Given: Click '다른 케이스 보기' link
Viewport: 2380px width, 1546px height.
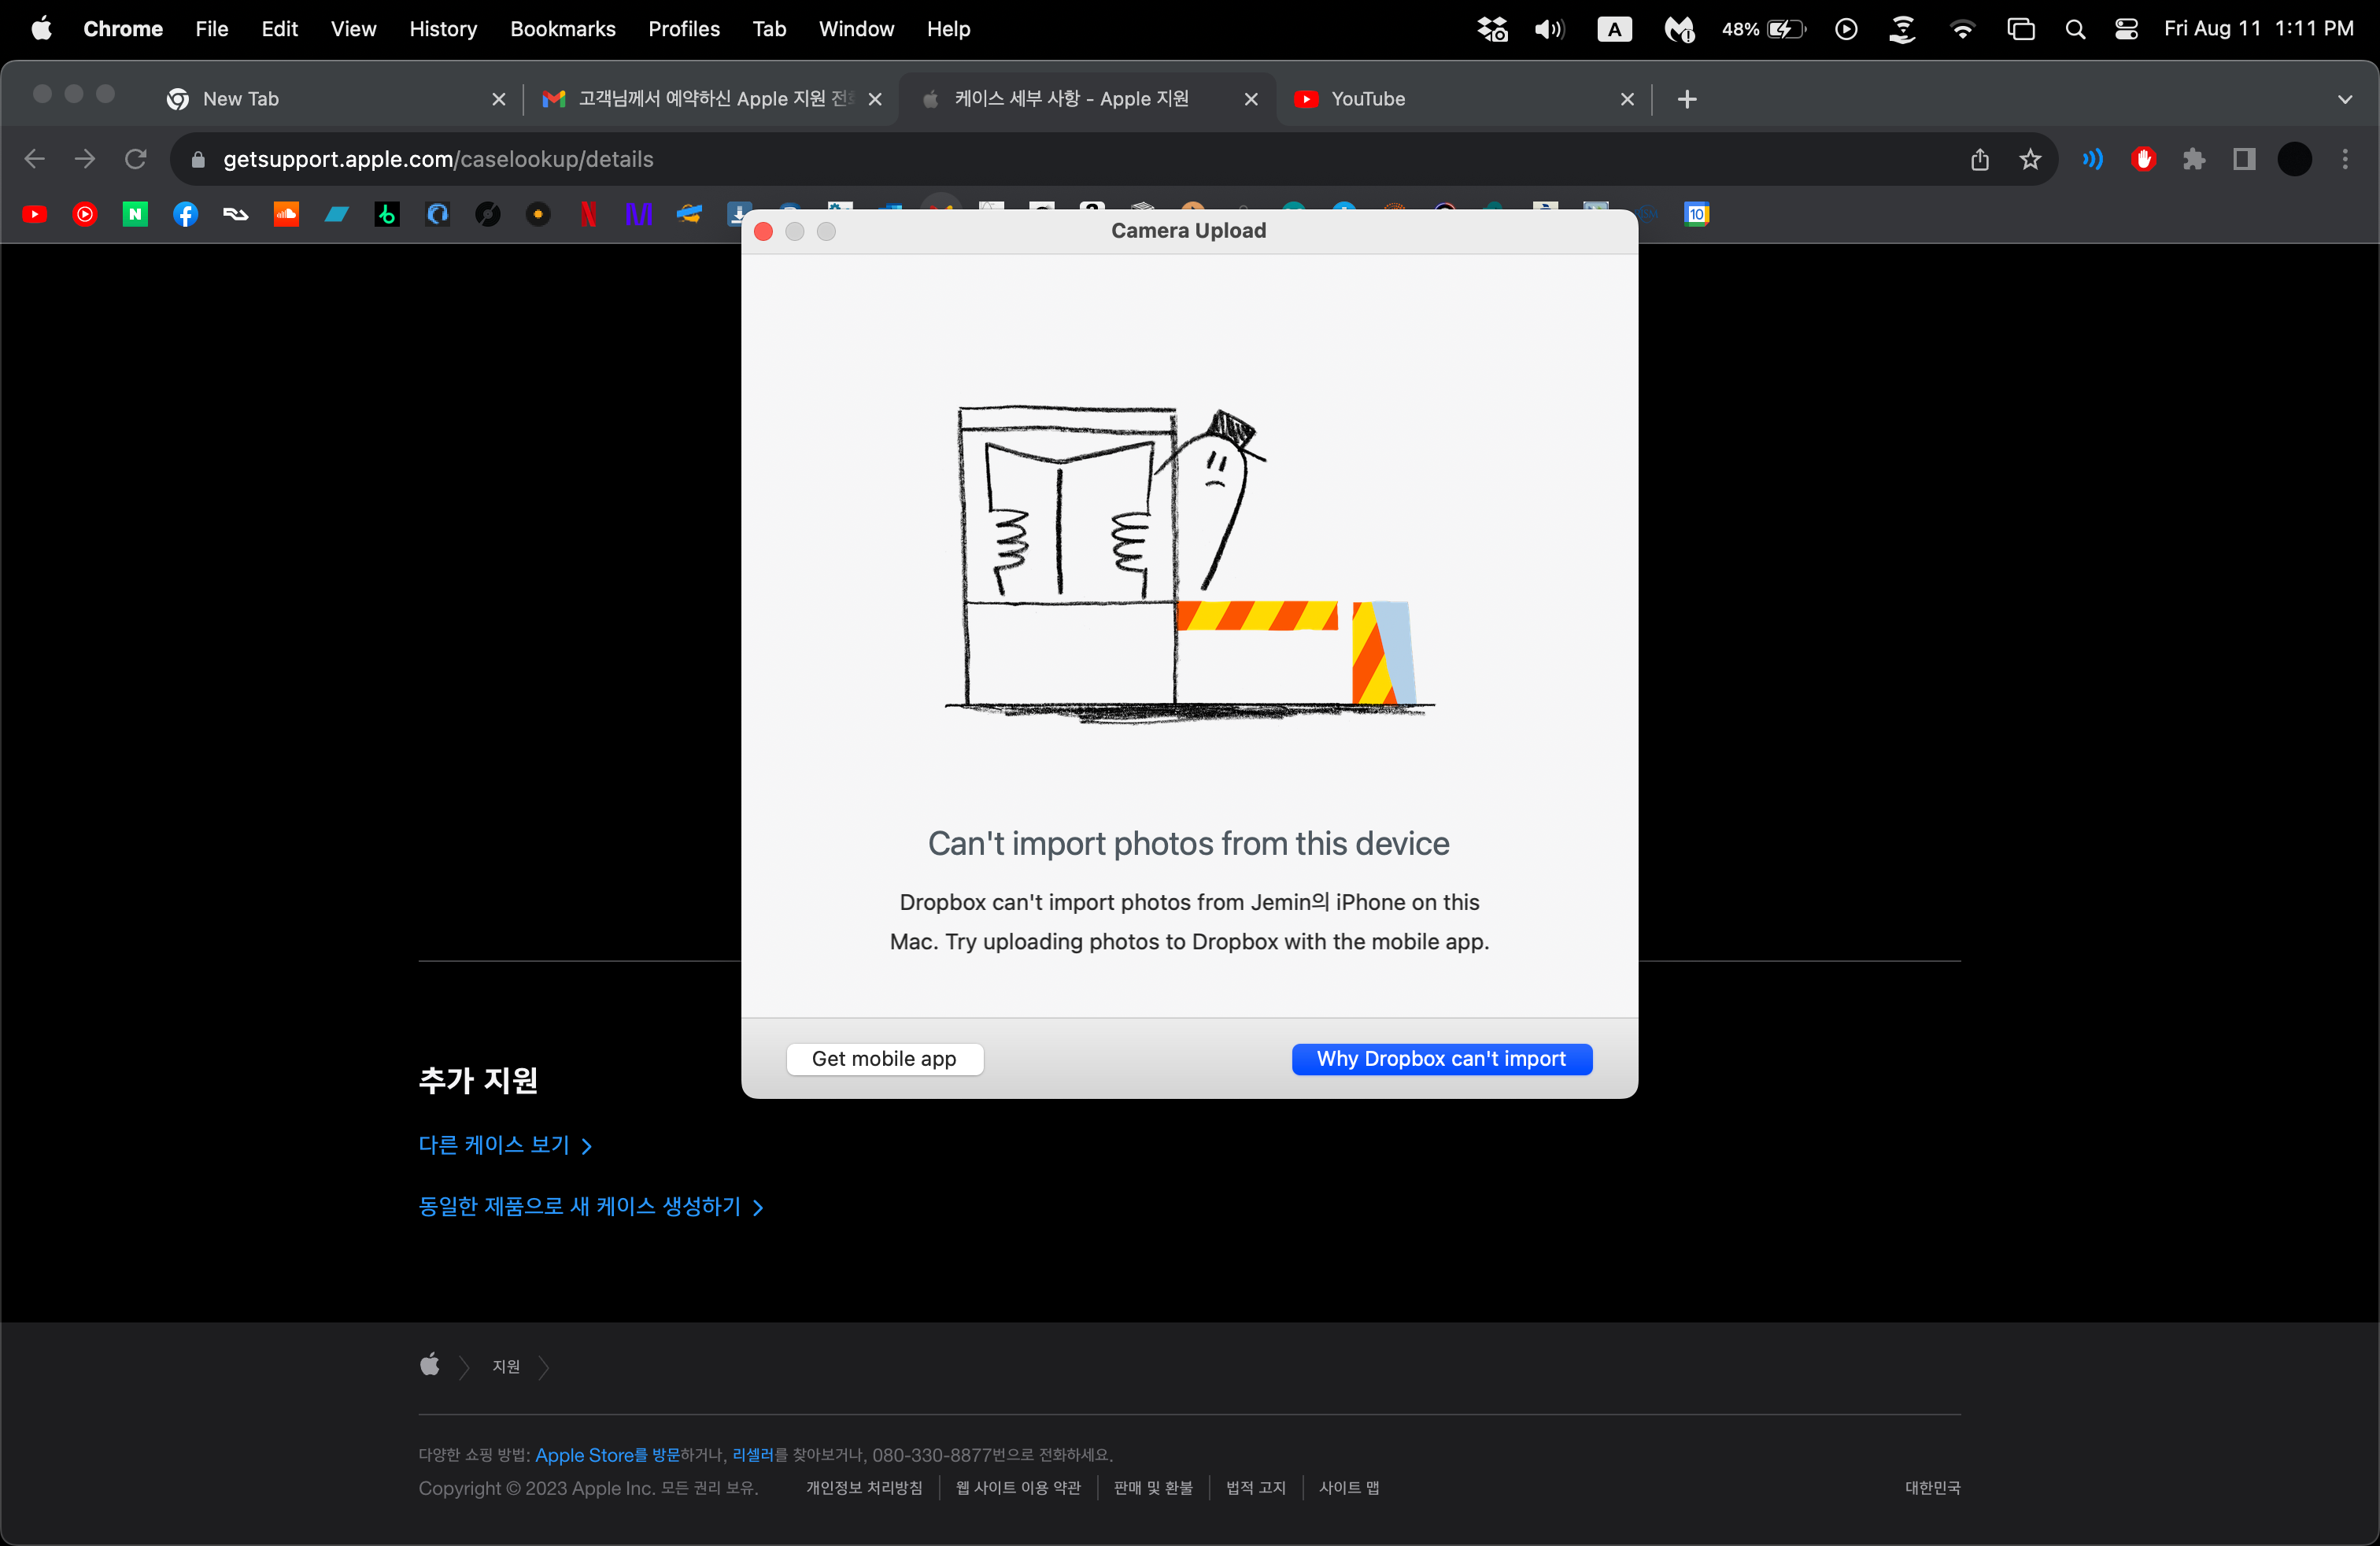Looking at the screenshot, I should point(506,1145).
